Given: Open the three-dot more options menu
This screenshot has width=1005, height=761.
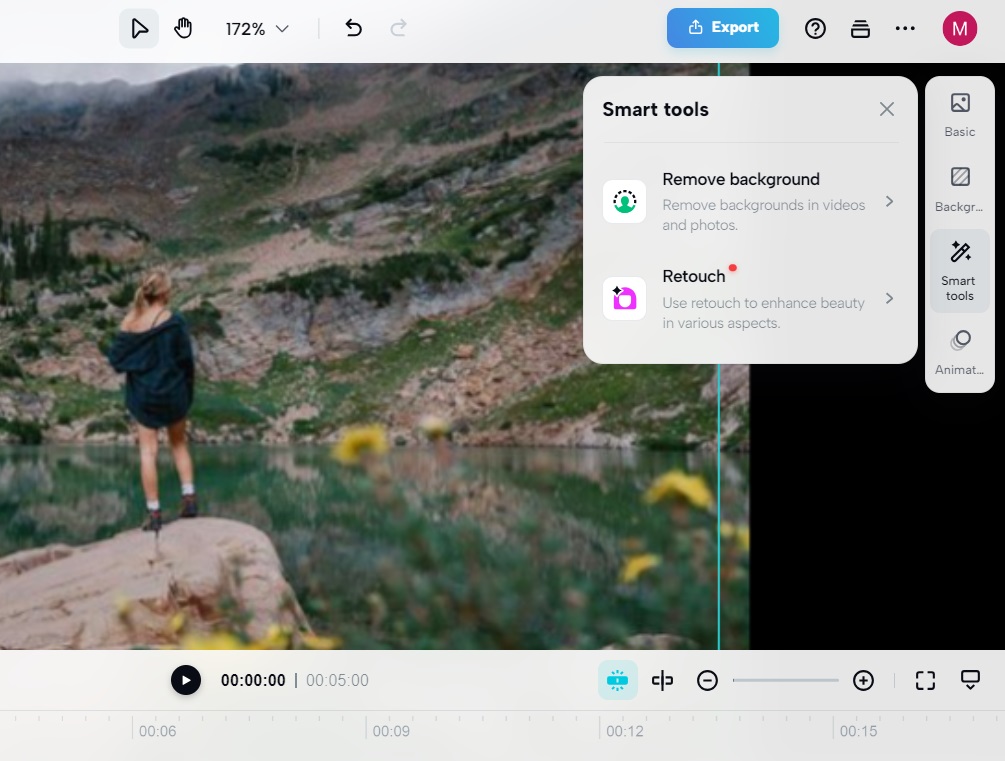Looking at the screenshot, I should [905, 28].
